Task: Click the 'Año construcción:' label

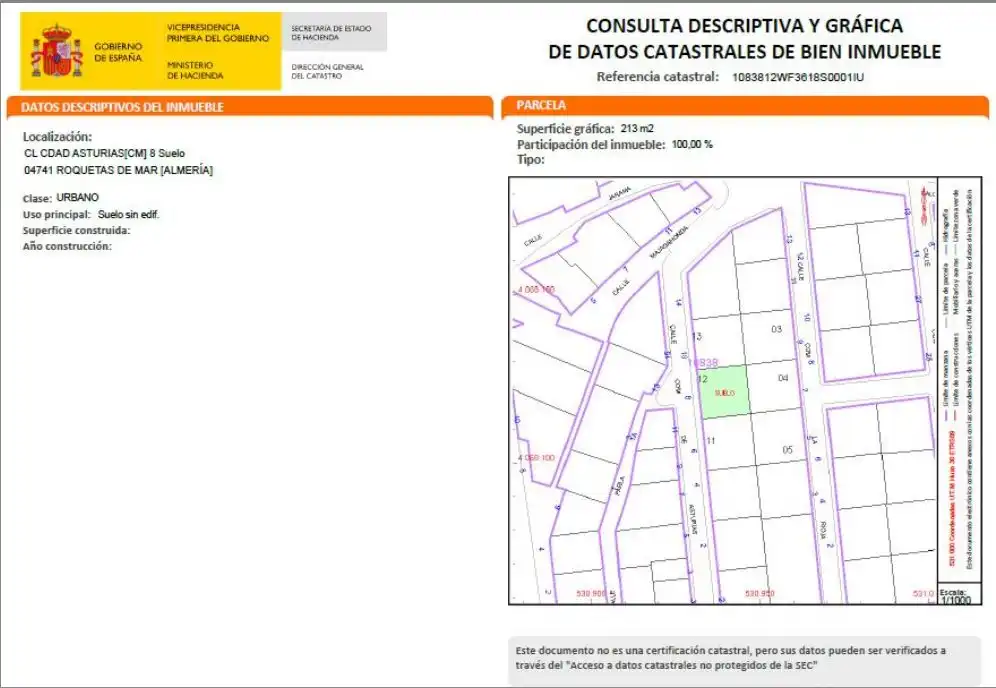Action: pyautogui.click(x=67, y=246)
